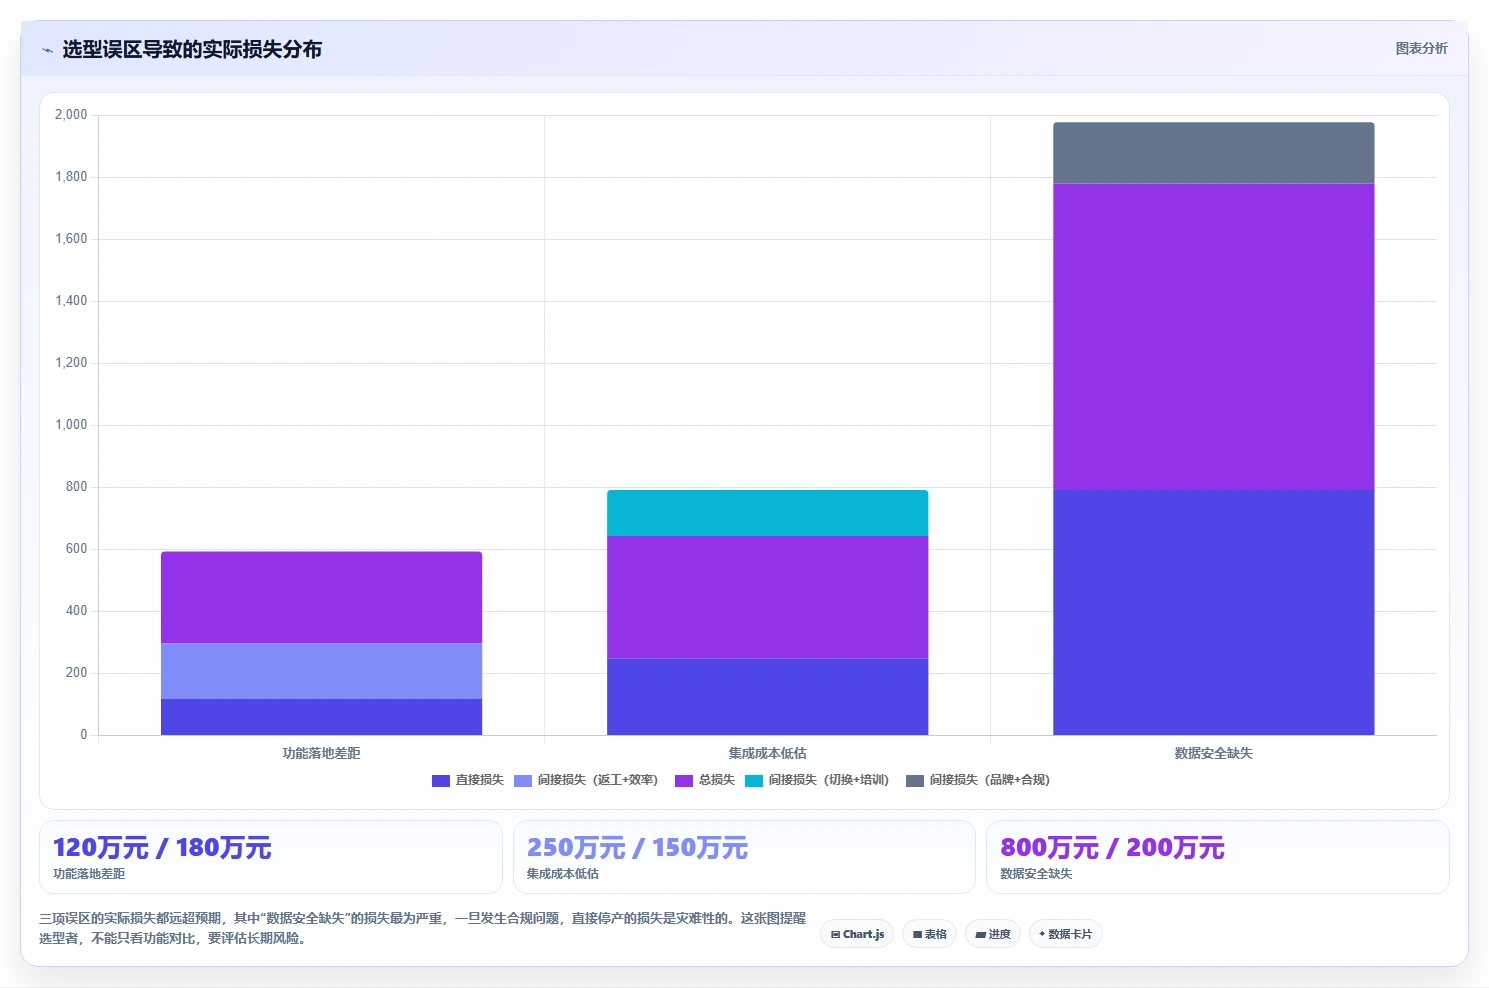Toggle the 直接损失 legend item
The image size is (1489, 988).
click(467, 780)
